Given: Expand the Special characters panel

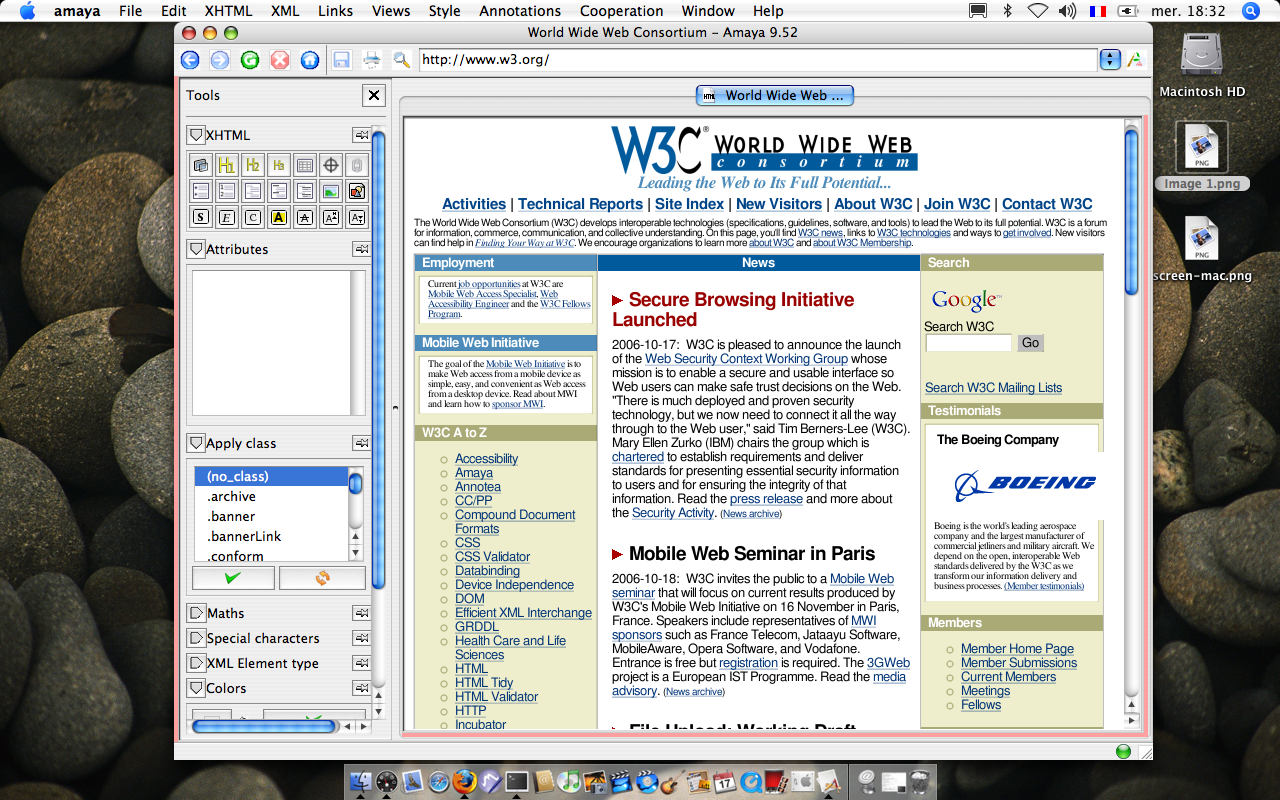Looking at the screenshot, I should tap(196, 638).
